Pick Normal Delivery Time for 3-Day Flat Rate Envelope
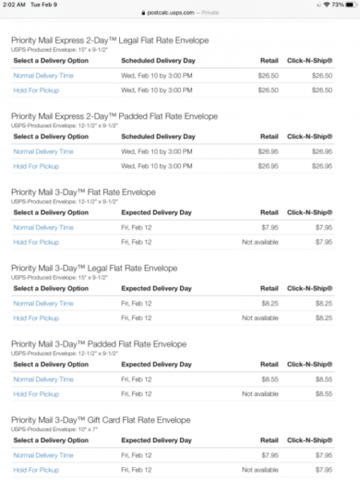Screen dimensions: 360x480 [43, 228]
